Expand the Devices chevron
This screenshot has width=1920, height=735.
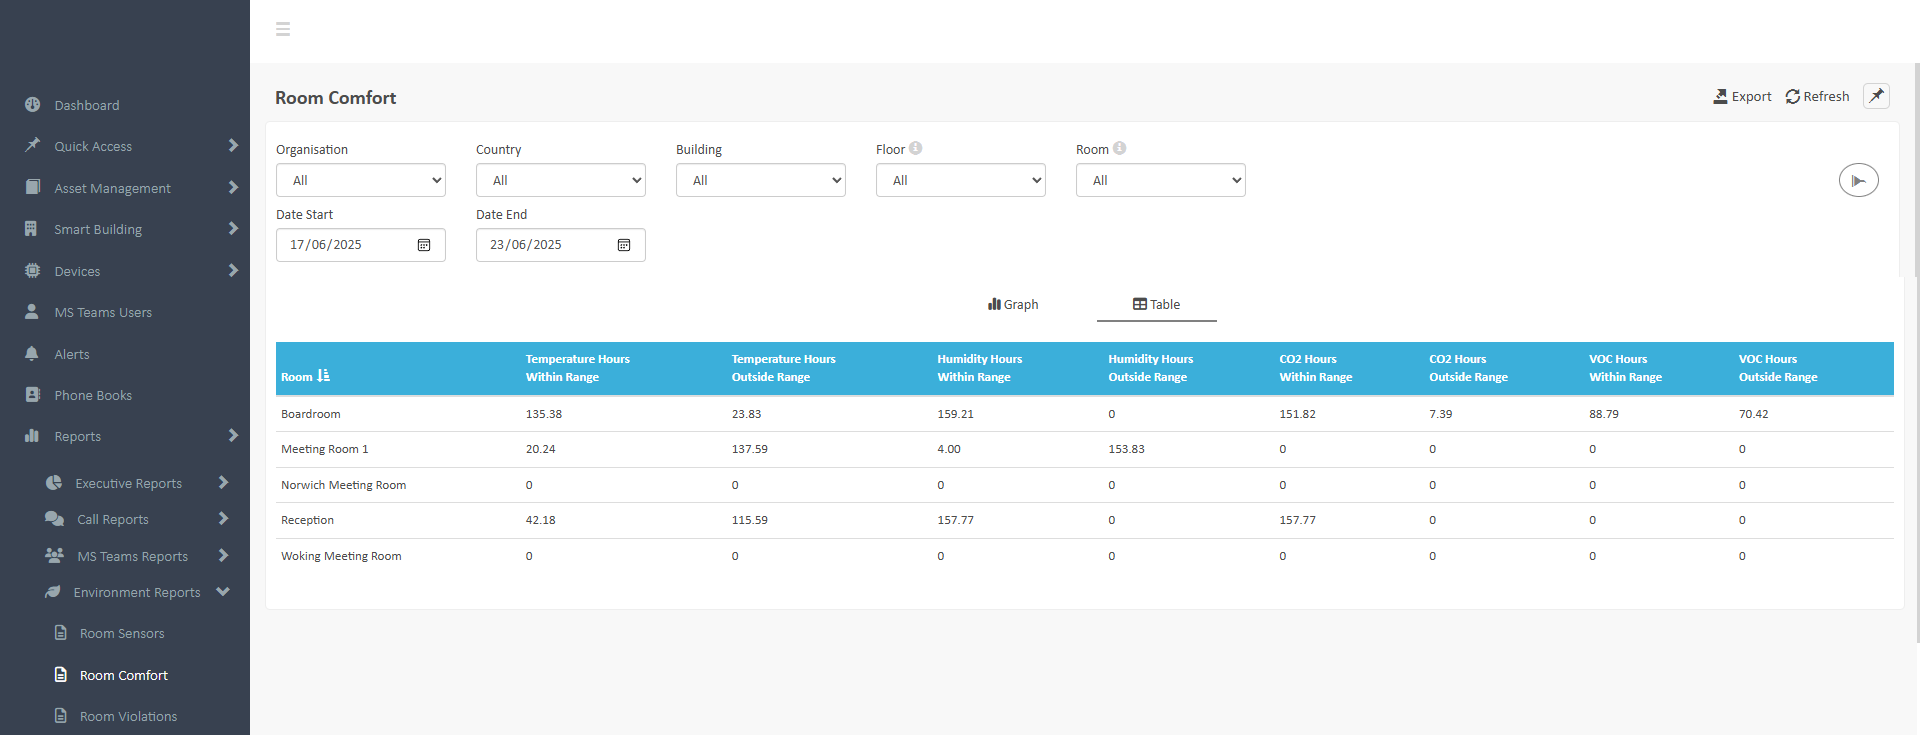pyautogui.click(x=233, y=270)
